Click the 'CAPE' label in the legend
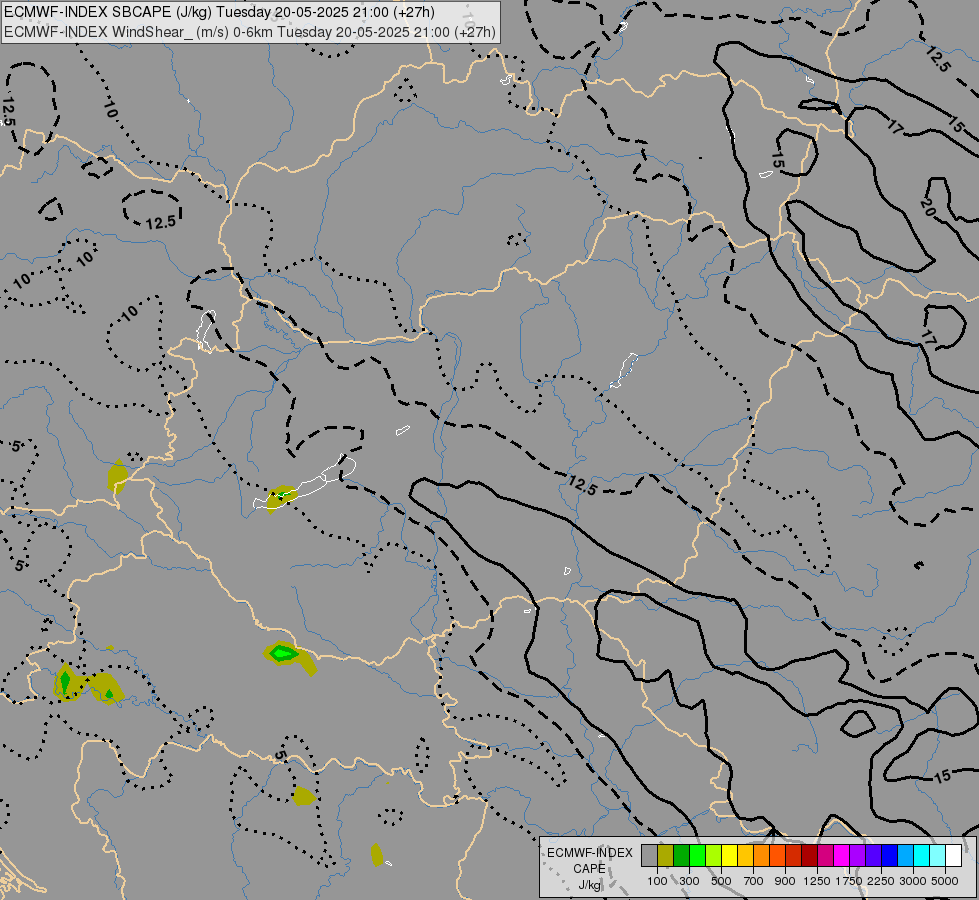The height and width of the screenshot is (900, 979). 589,869
